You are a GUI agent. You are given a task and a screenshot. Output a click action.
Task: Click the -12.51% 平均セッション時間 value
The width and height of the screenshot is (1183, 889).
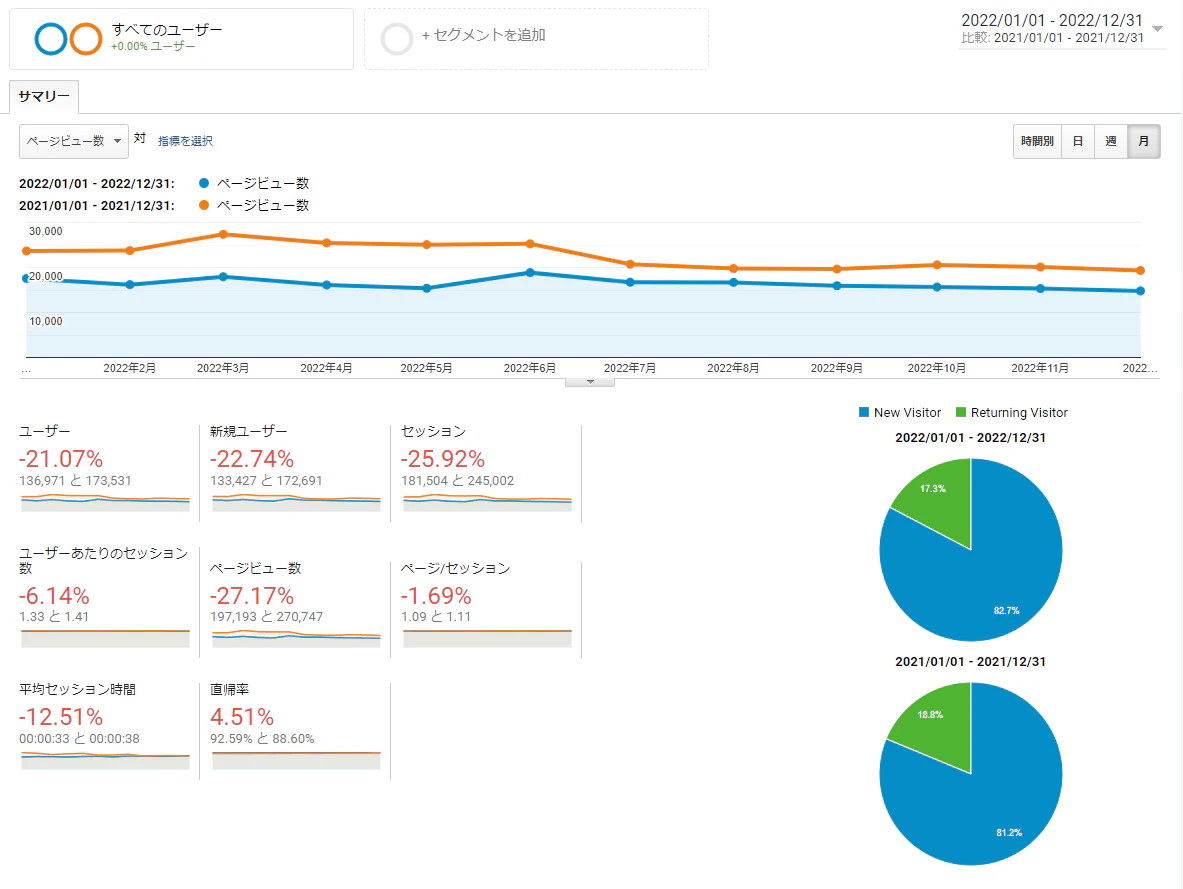(x=61, y=716)
